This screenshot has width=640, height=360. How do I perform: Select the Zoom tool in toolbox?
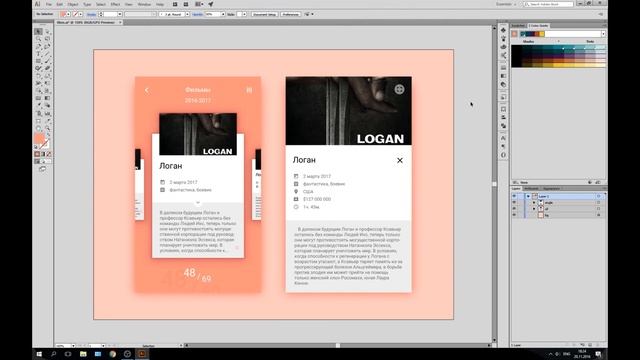[48, 128]
